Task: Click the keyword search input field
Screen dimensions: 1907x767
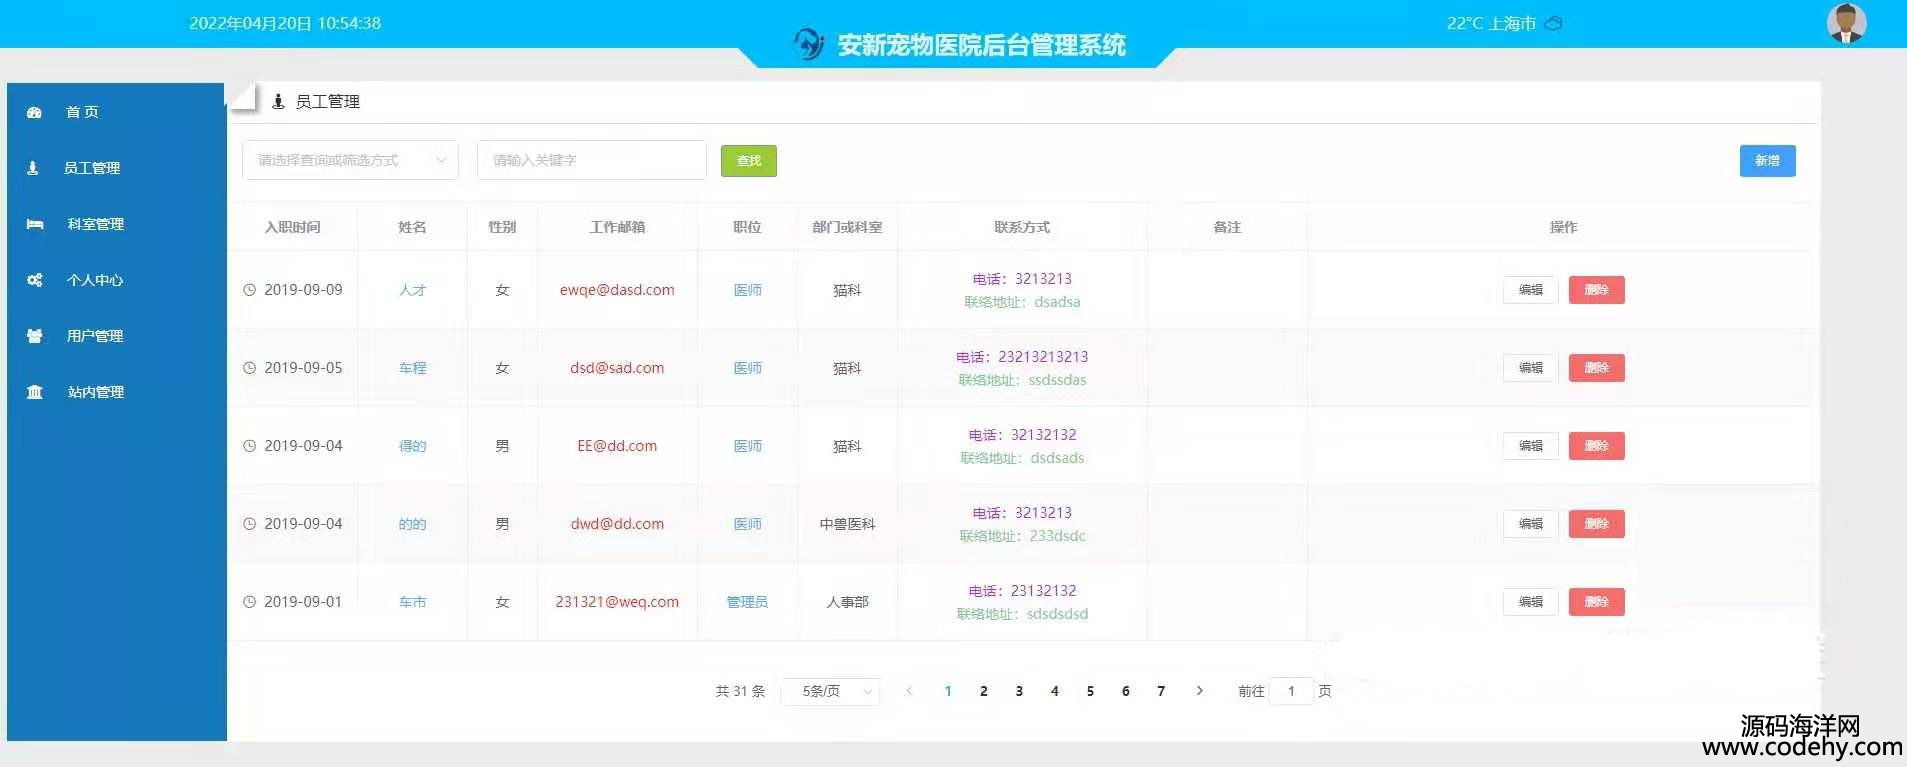Action: 592,160
